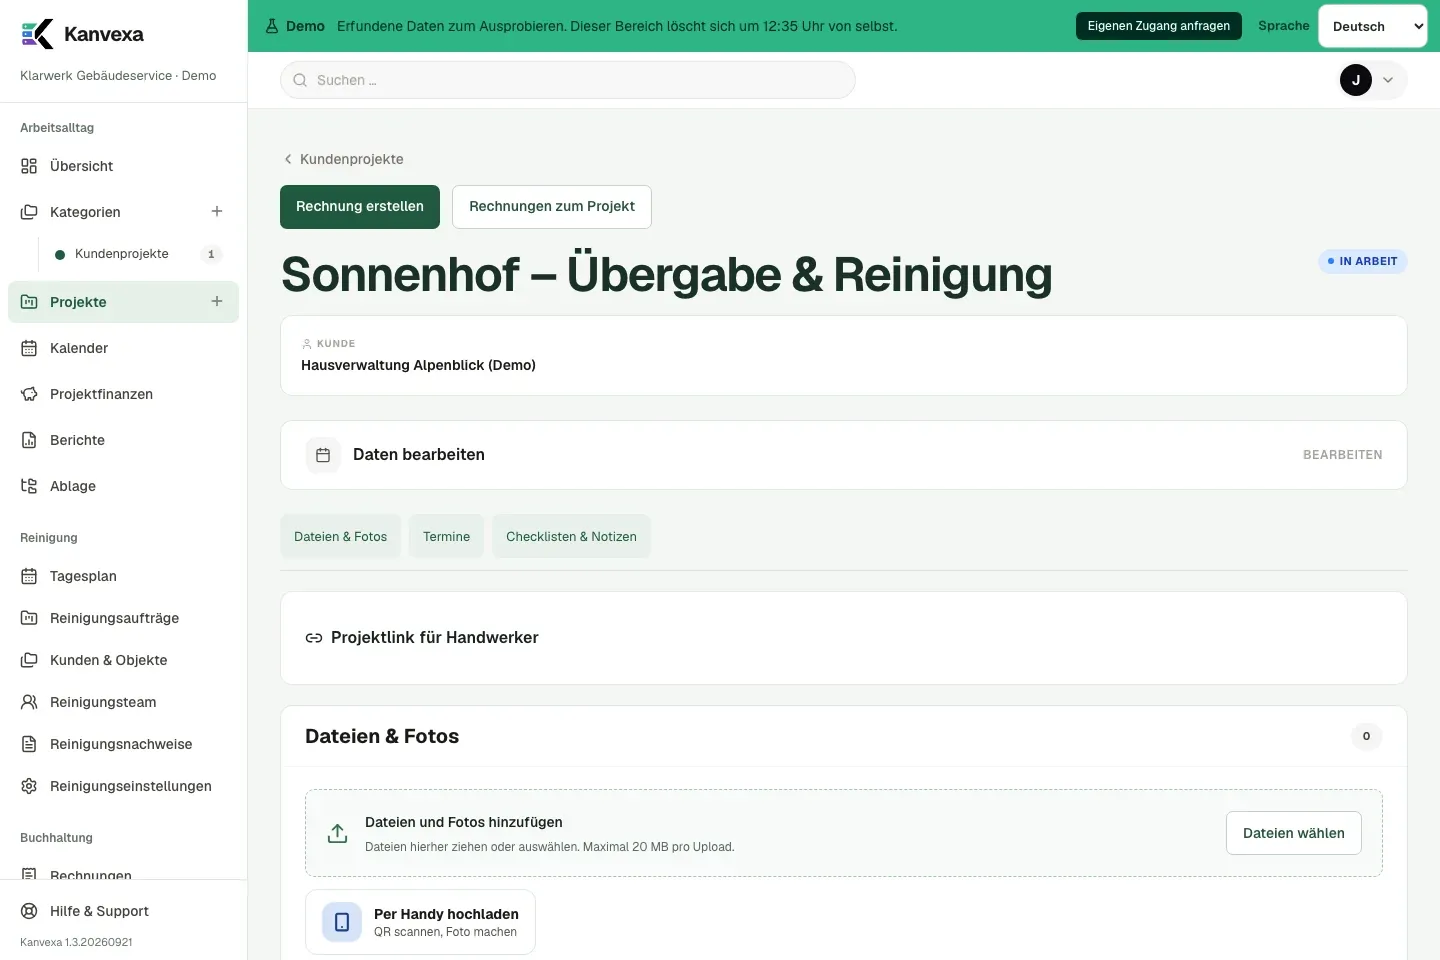Screen dimensions: 1440x960
Task: Open the Kalender icon in sidebar
Action: pyautogui.click(x=29, y=348)
